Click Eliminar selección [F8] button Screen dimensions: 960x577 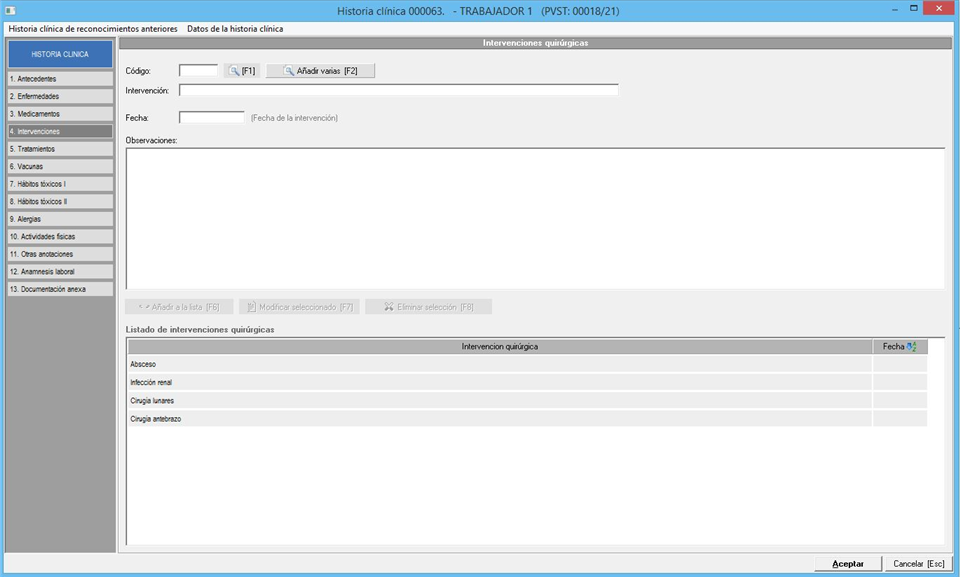429,307
